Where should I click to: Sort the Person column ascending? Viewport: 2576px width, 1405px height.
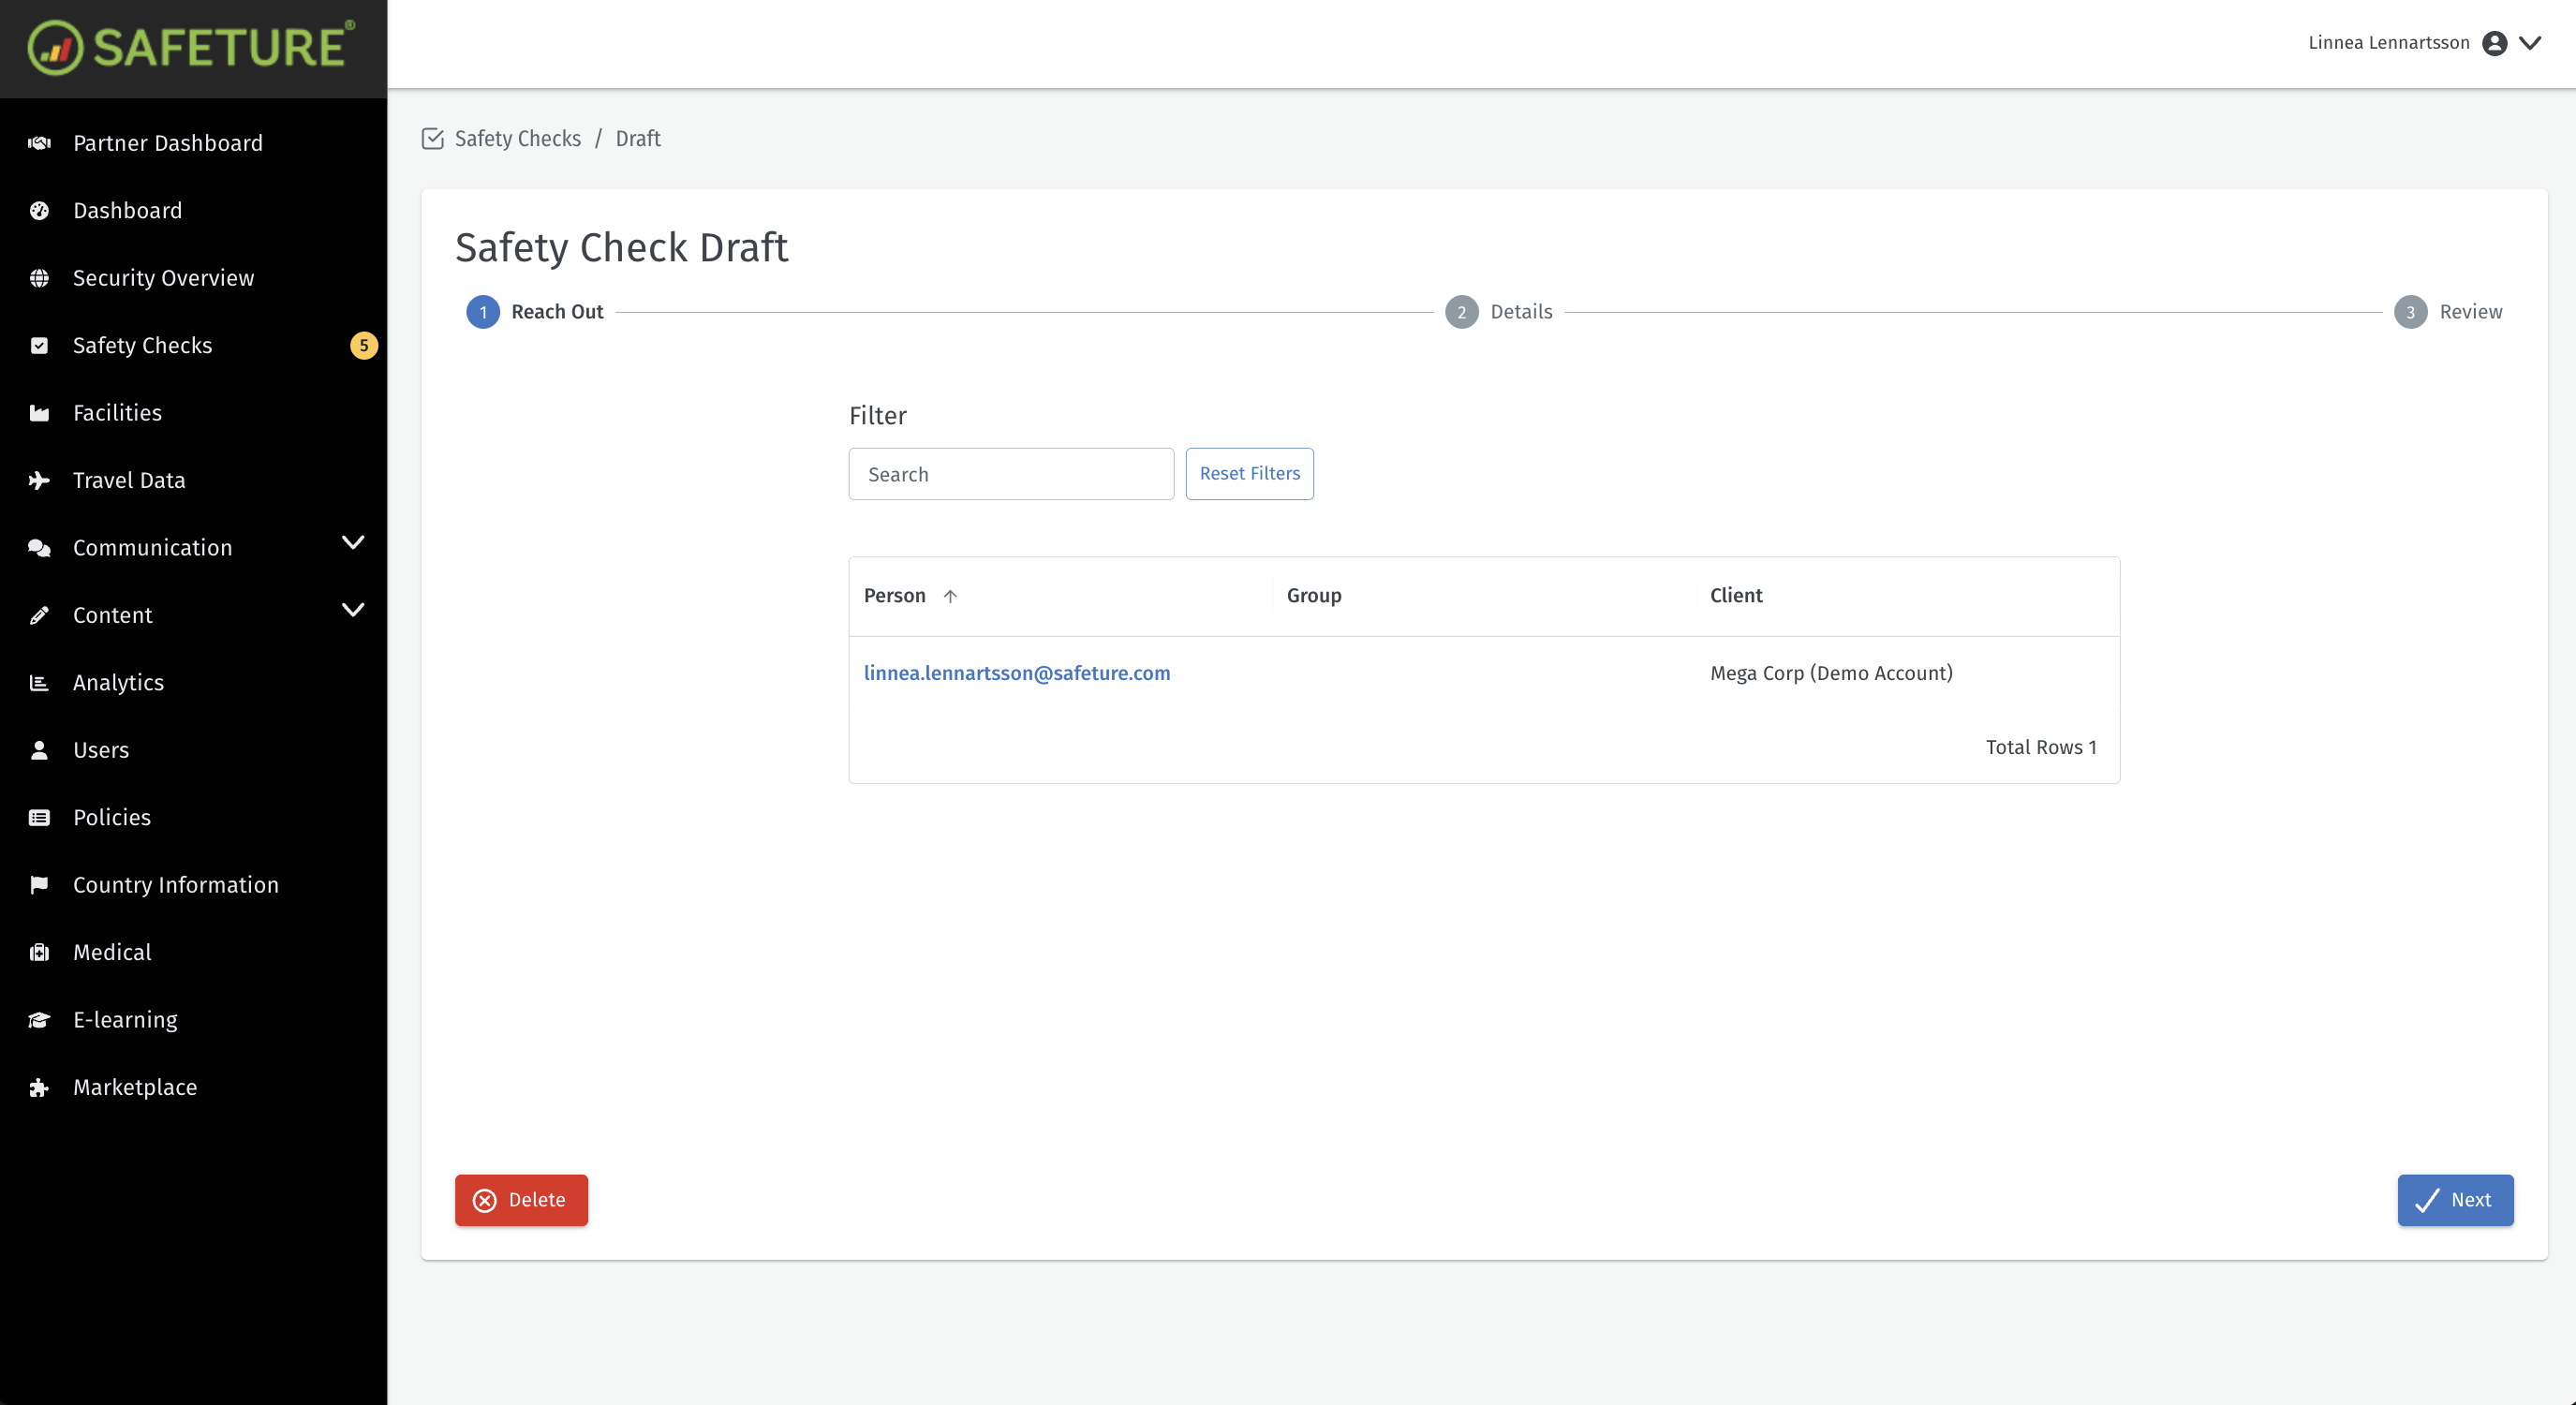click(950, 595)
